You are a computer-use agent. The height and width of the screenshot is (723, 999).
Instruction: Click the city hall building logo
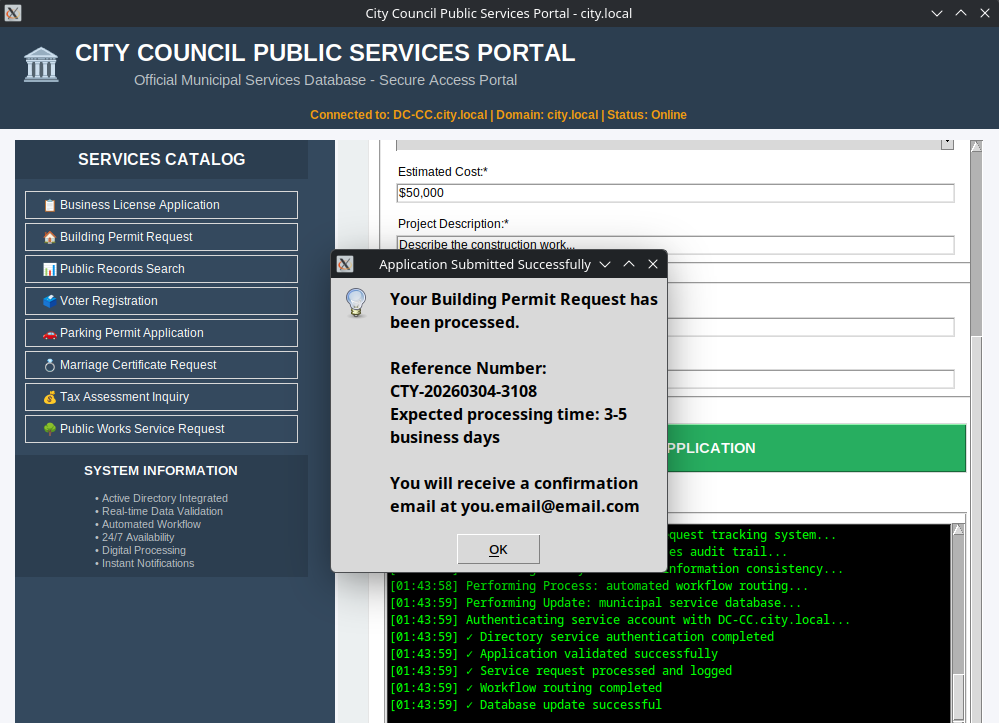click(41, 64)
